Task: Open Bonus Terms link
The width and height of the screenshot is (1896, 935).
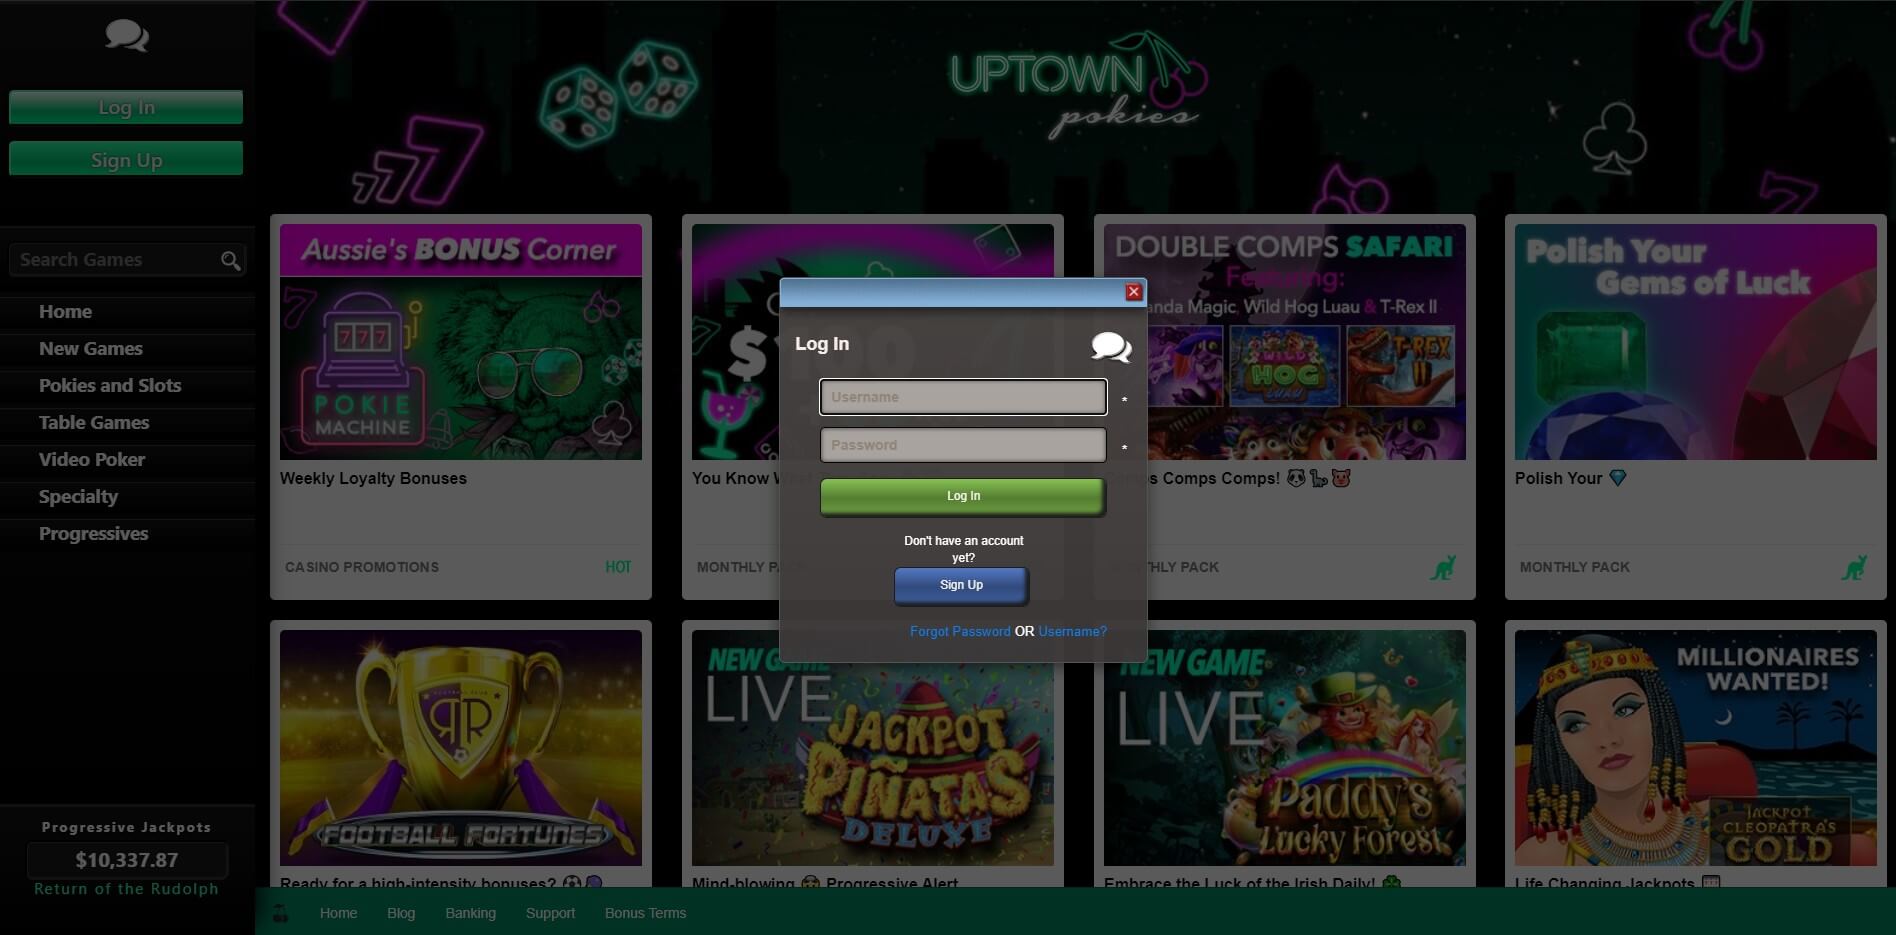Action: click(x=645, y=913)
